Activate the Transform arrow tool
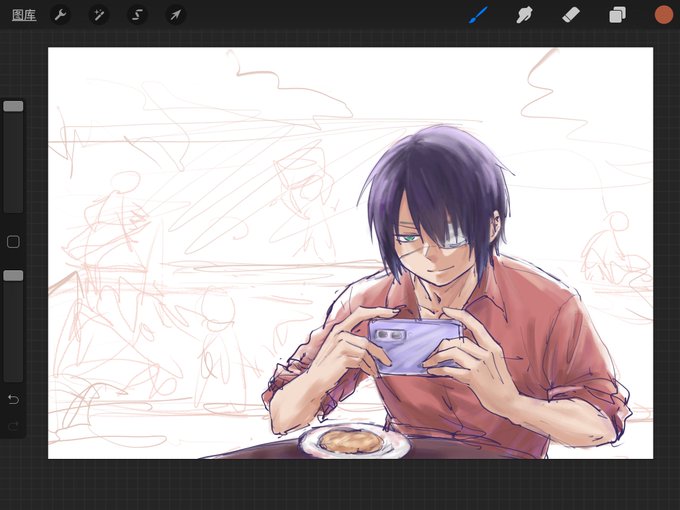This screenshot has width=680, height=510. (x=175, y=15)
